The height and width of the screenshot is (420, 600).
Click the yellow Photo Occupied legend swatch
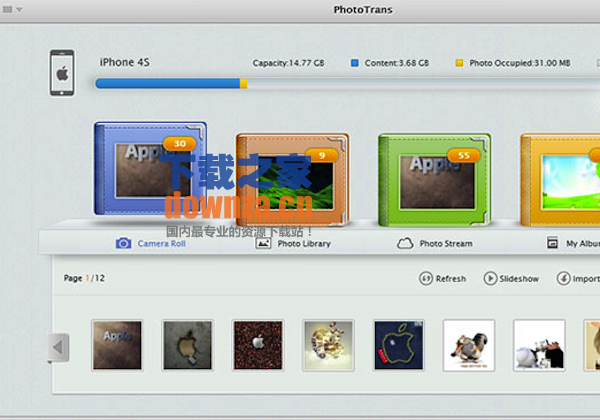459,63
